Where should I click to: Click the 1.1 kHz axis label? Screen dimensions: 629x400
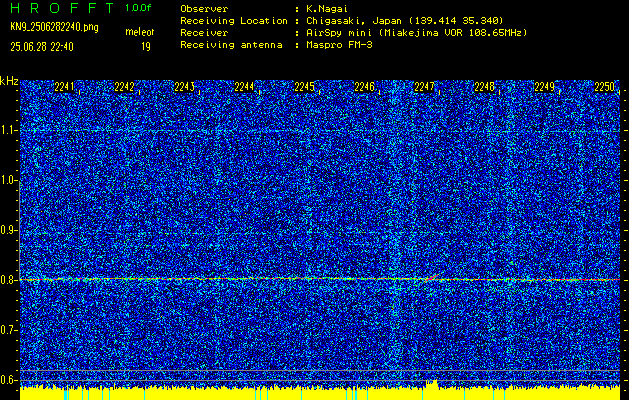[x=8, y=130]
